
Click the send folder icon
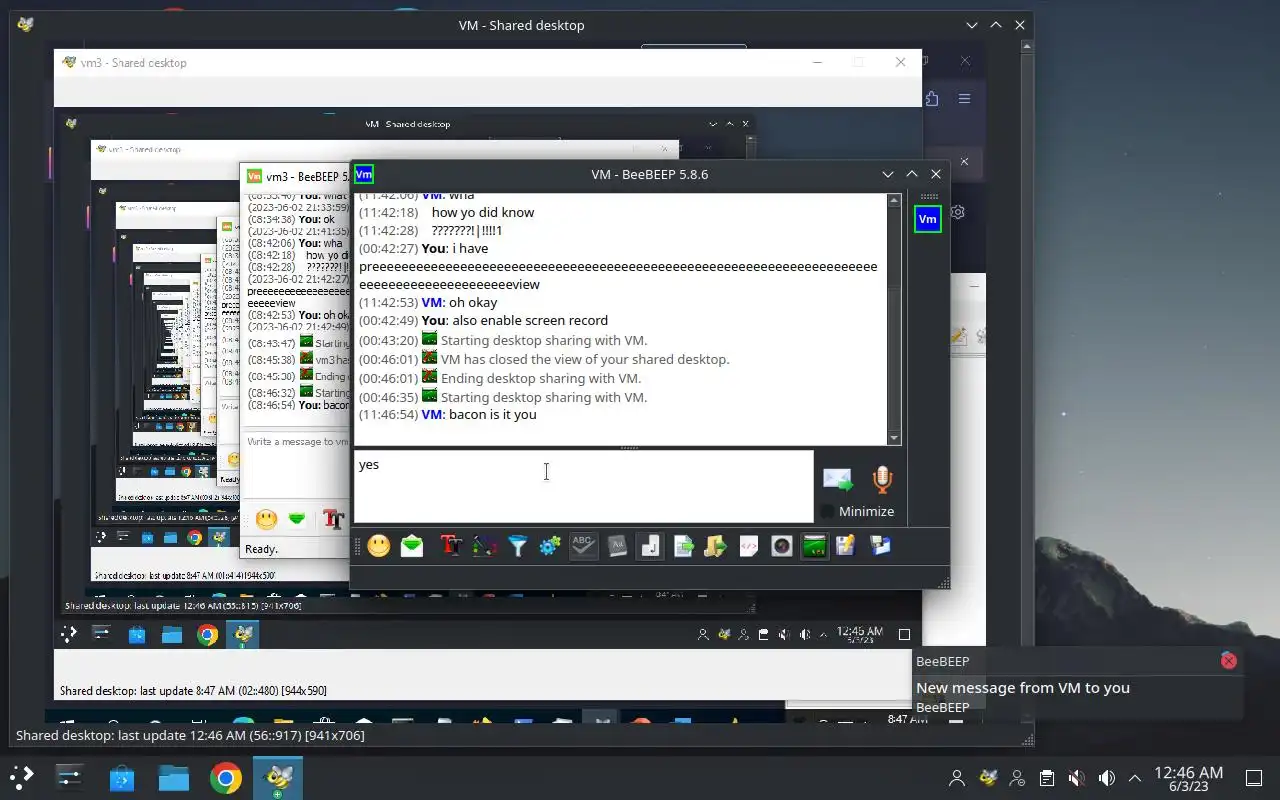(715, 546)
